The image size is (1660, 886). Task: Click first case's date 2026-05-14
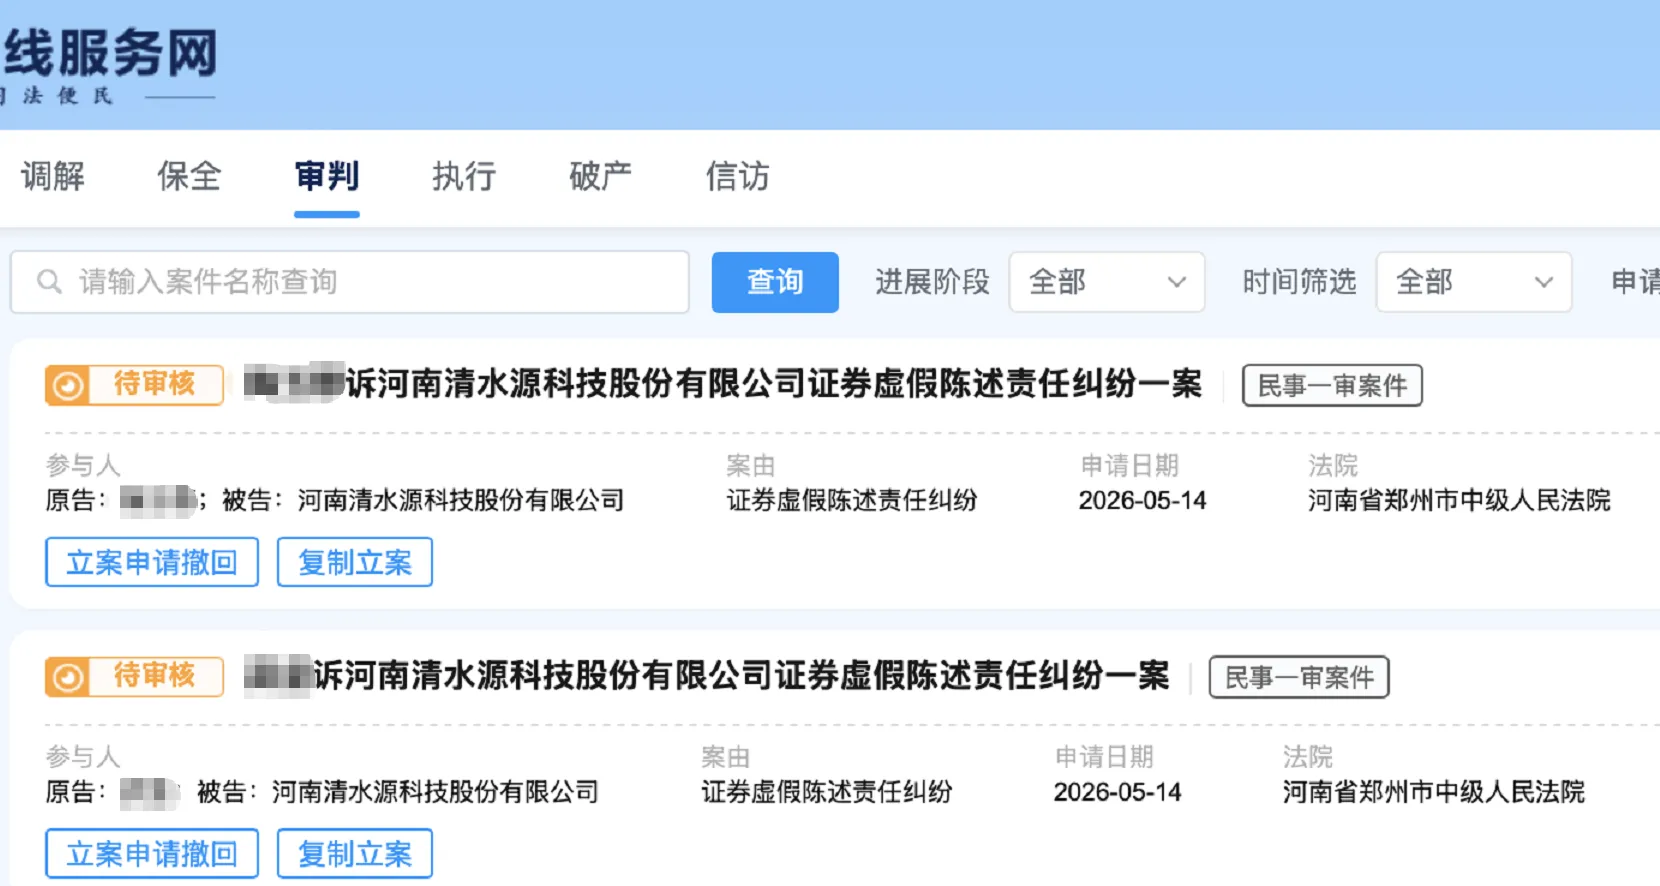(1142, 501)
